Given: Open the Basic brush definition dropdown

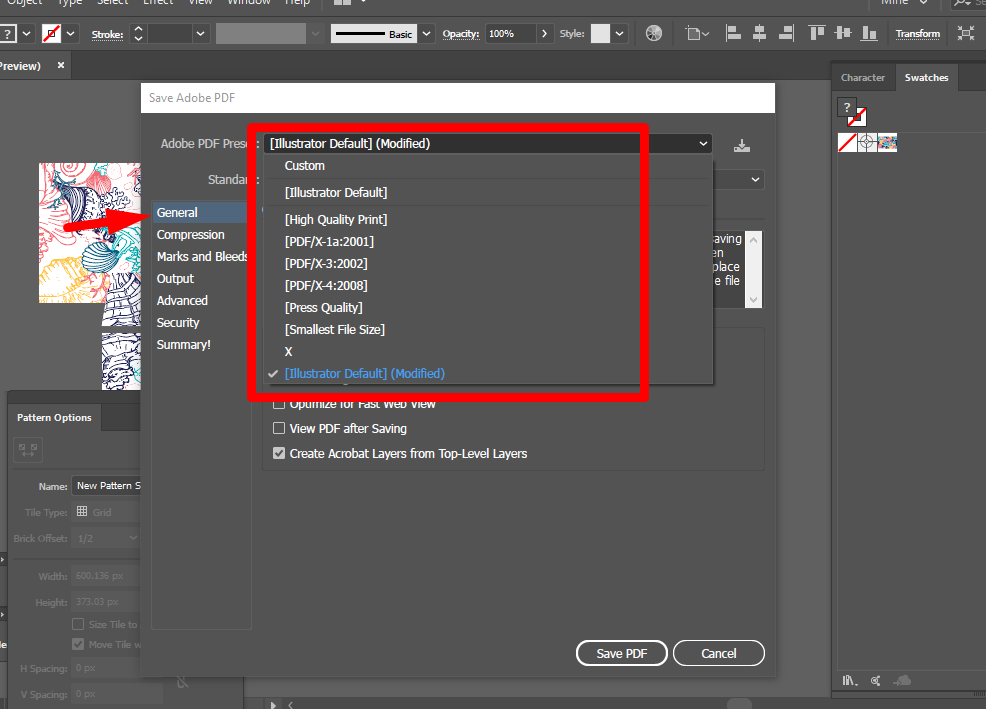Looking at the screenshot, I should (426, 33).
